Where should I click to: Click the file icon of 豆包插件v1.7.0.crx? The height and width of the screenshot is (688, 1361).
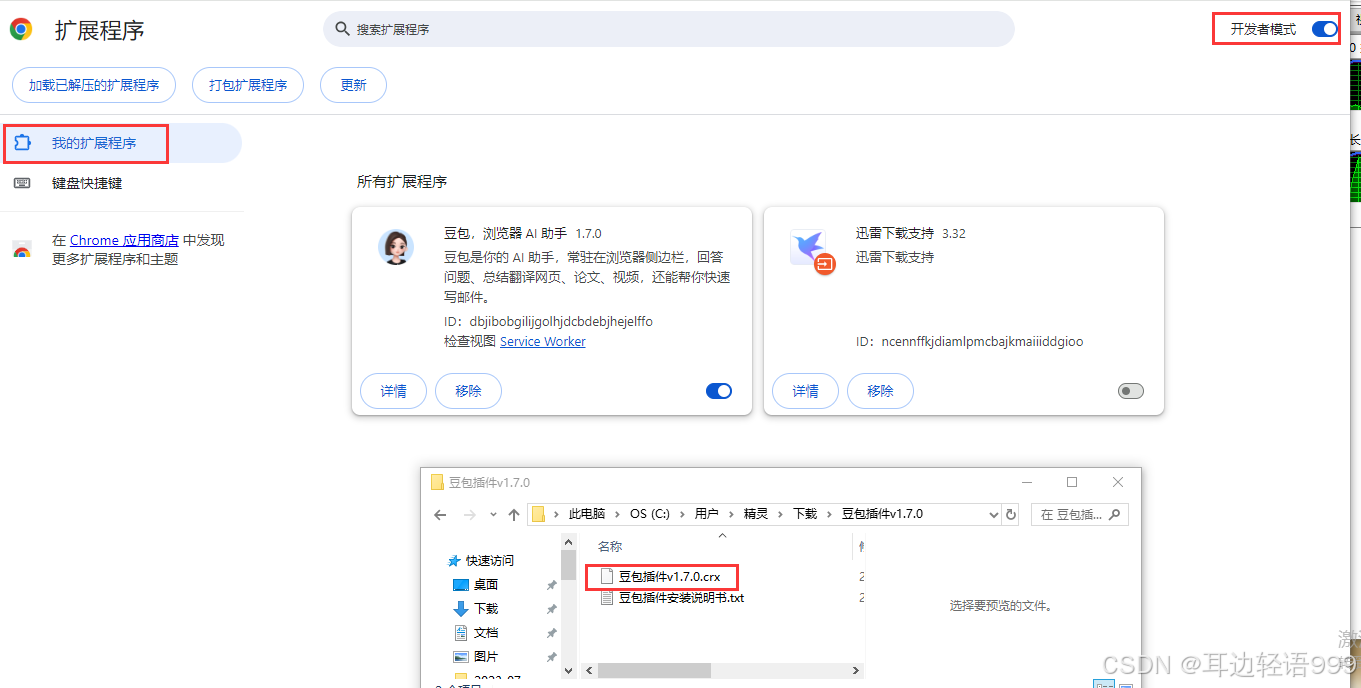click(606, 577)
